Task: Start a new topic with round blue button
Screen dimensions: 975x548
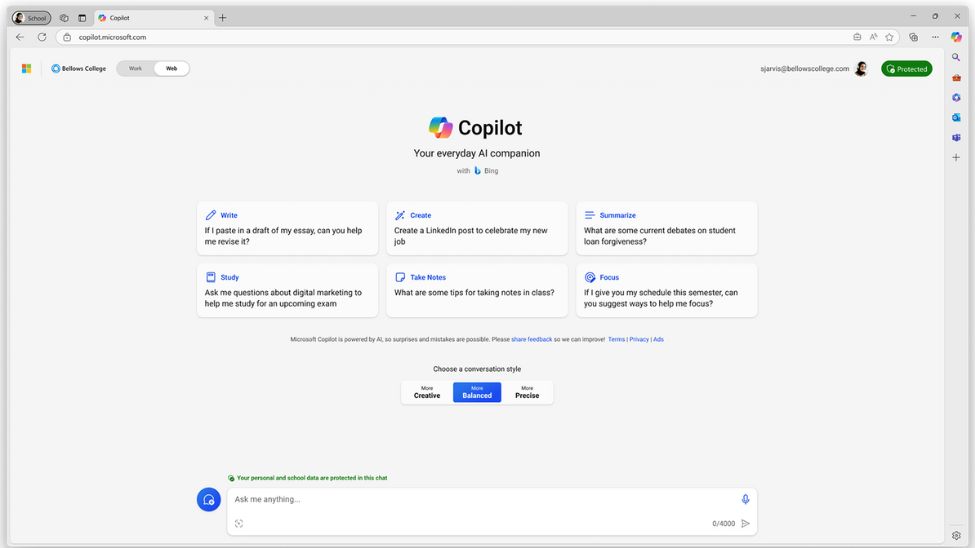Action: point(209,499)
